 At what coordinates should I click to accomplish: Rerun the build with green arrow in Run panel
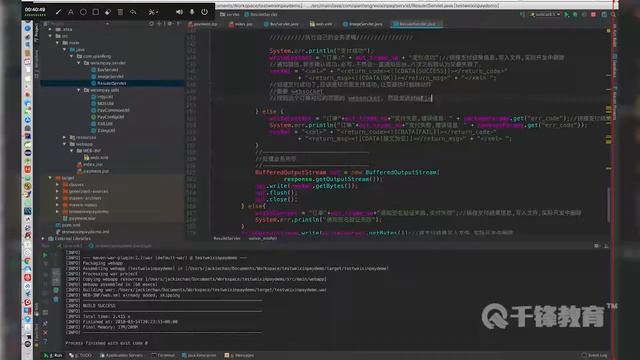(45, 256)
